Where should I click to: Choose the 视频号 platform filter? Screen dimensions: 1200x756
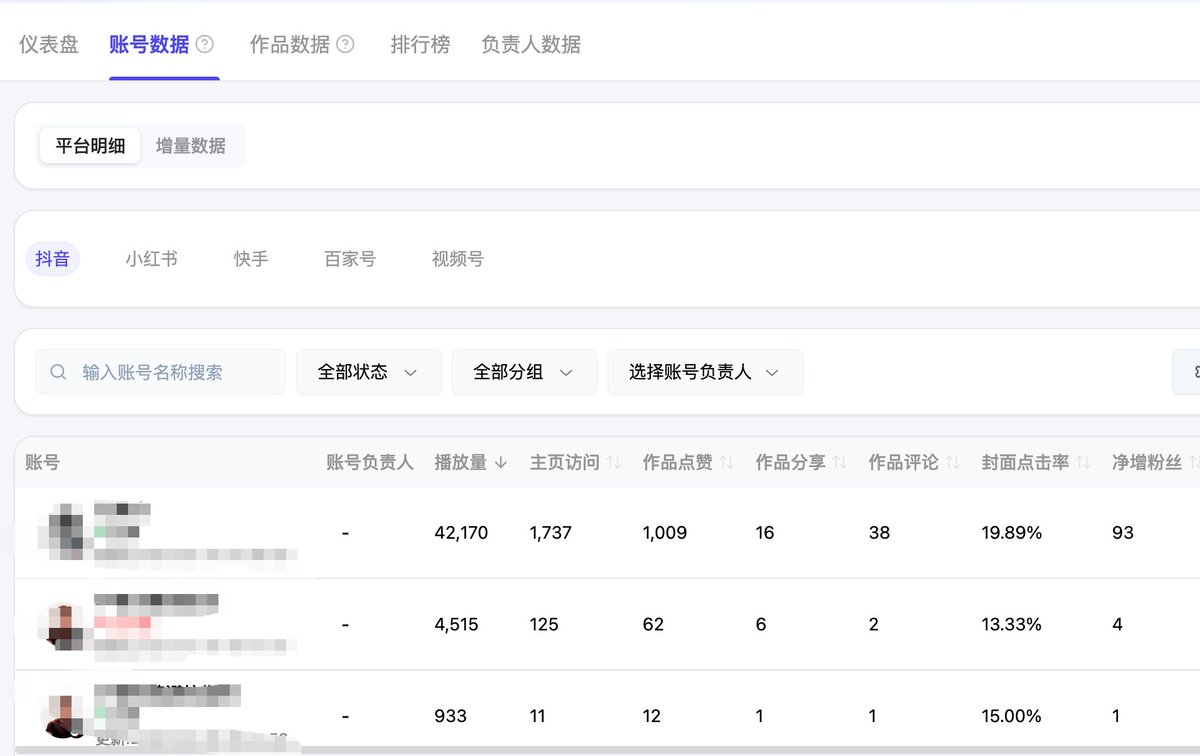coord(458,259)
